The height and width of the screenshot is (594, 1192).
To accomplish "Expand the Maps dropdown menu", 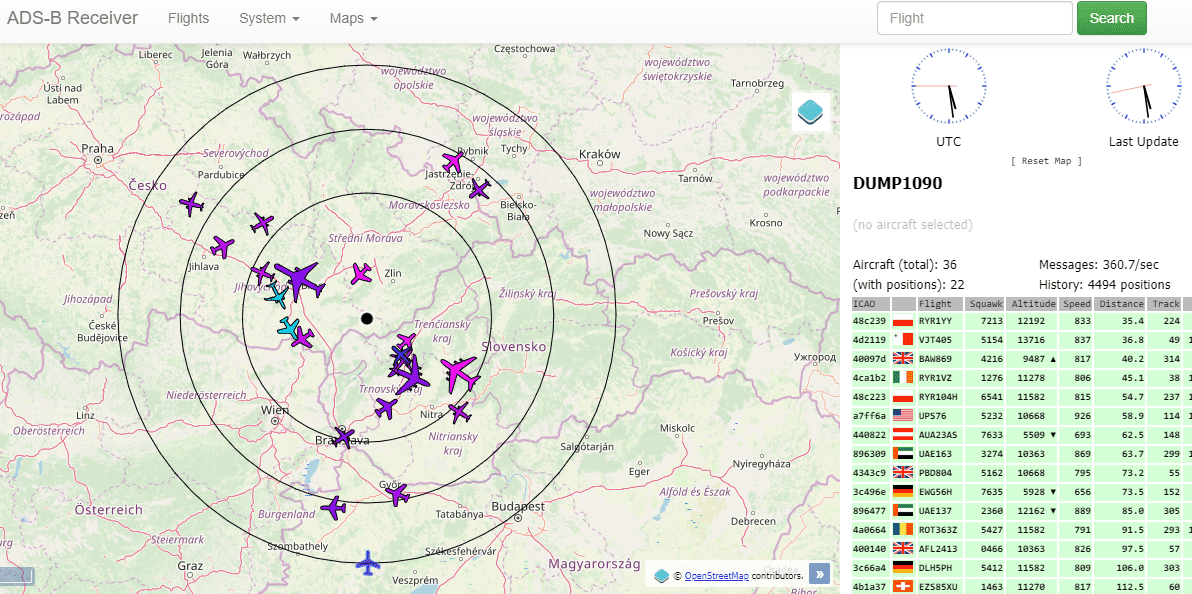I will pyautogui.click(x=353, y=18).
